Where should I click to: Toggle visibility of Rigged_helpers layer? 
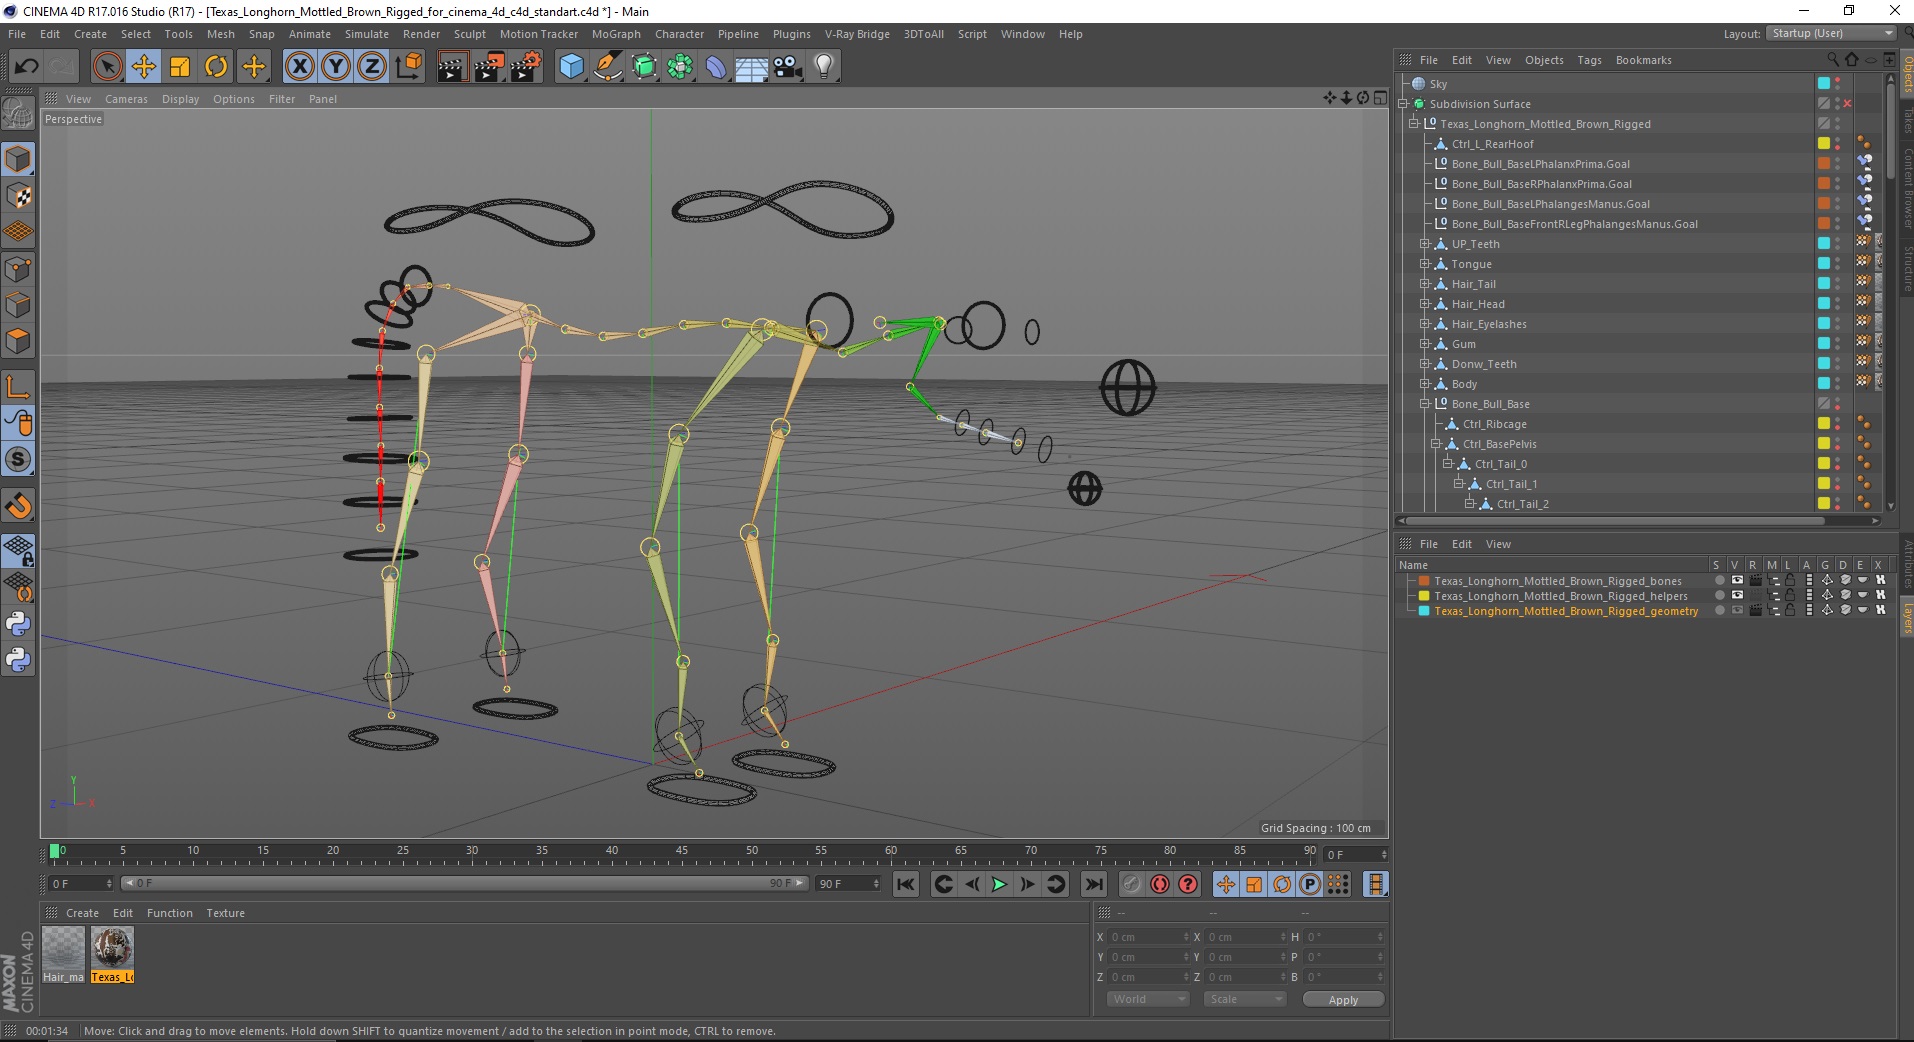point(1737,595)
